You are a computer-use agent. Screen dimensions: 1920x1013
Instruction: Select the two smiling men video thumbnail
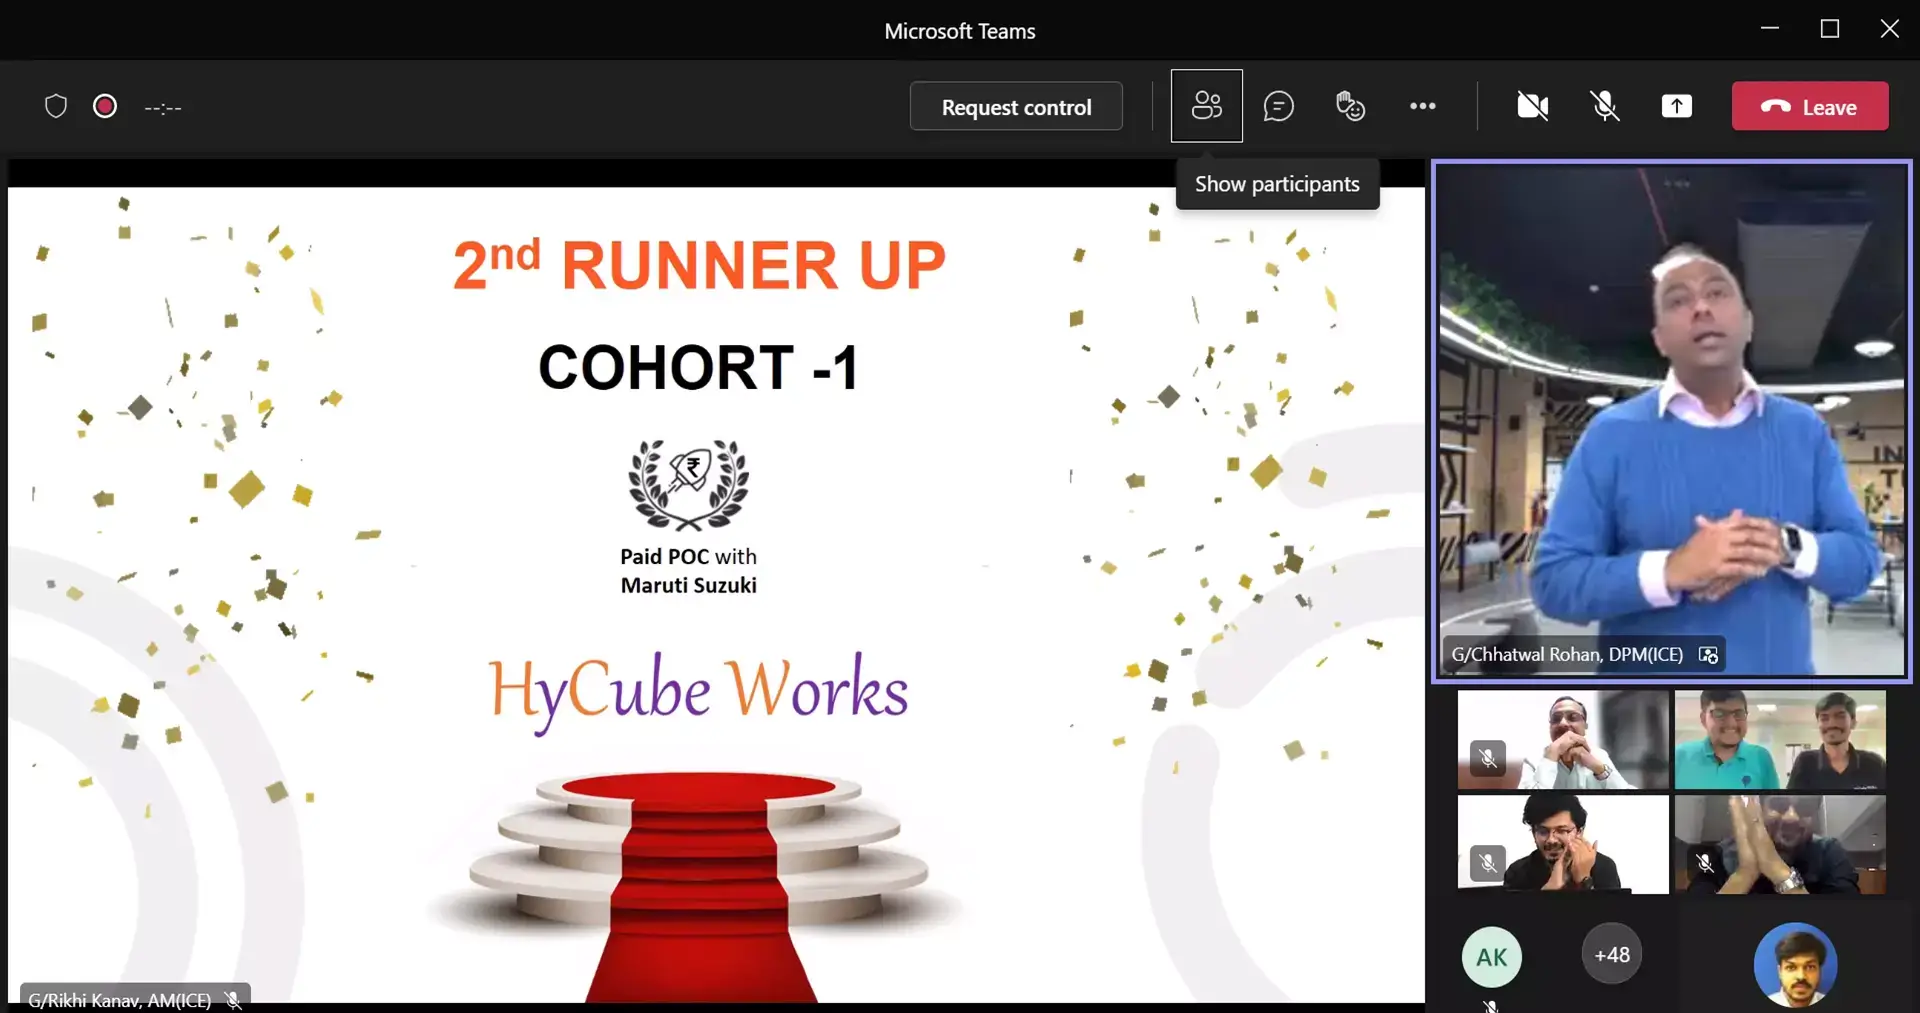tap(1780, 739)
